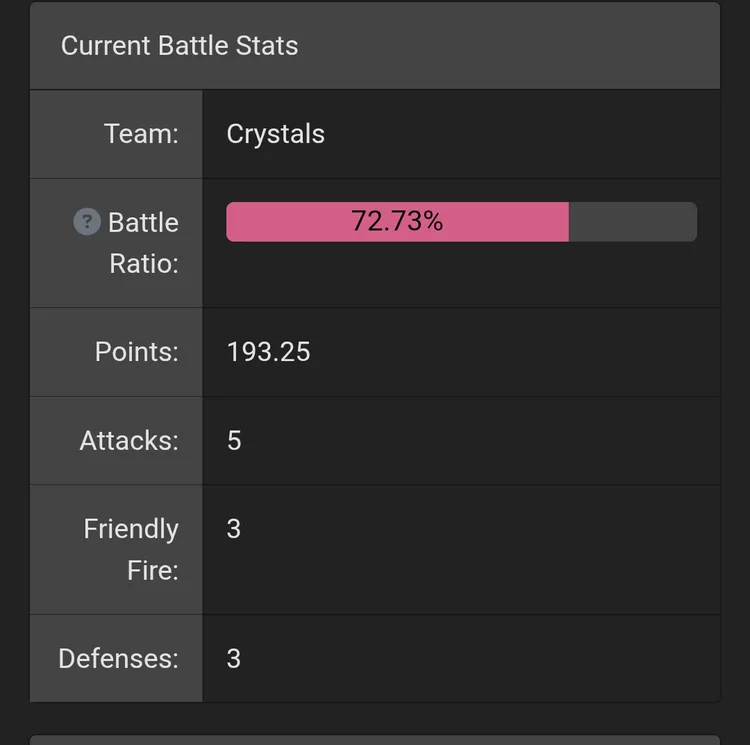Select the Current Battle Stats header

click(x=179, y=46)
